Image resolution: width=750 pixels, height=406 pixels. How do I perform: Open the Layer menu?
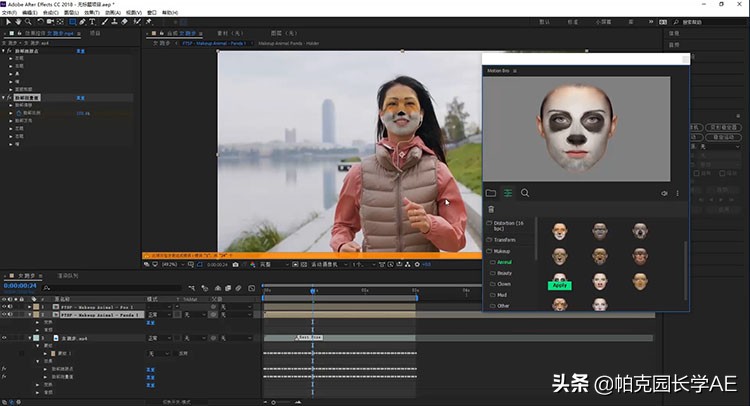(71, 12)
